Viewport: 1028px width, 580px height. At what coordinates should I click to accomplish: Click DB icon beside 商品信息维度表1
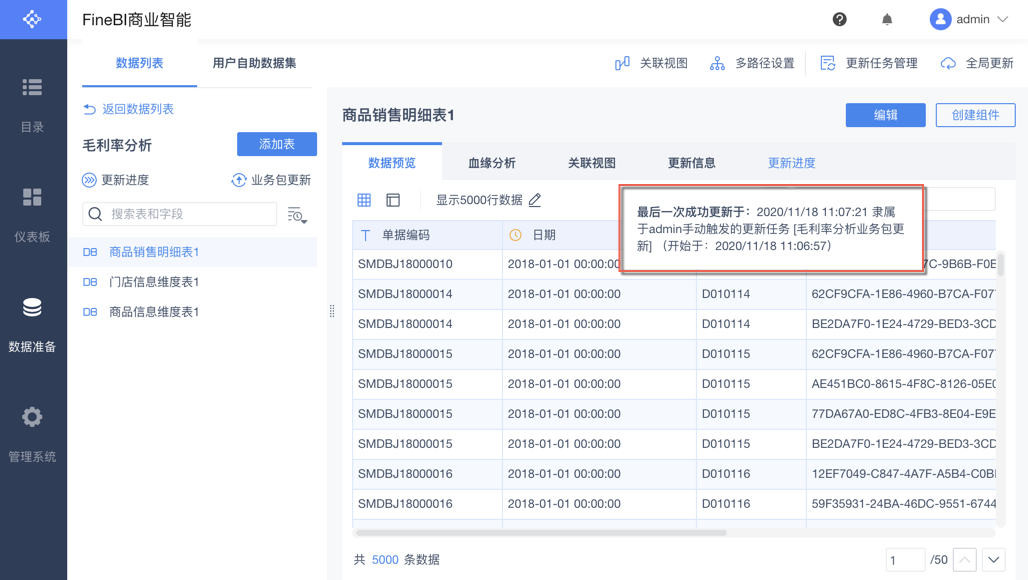(x=90, y=312)
